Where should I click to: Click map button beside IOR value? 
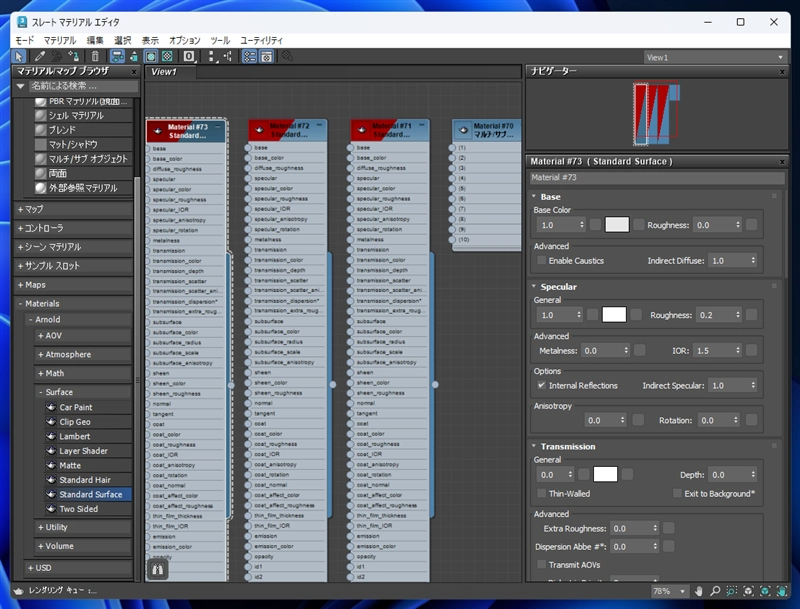752,350
